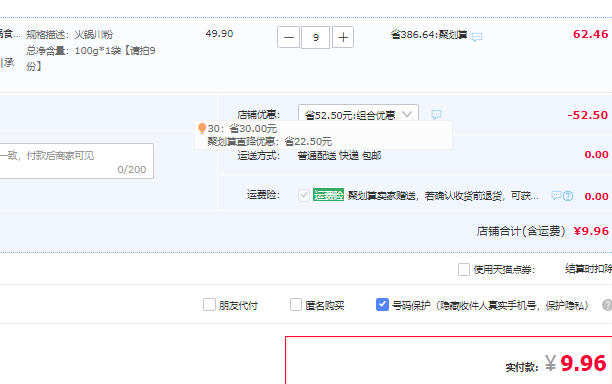Screen dimensions: 612x384
Task: Click the 省386.64:聚划算 discount text
Action: (429, 35)
